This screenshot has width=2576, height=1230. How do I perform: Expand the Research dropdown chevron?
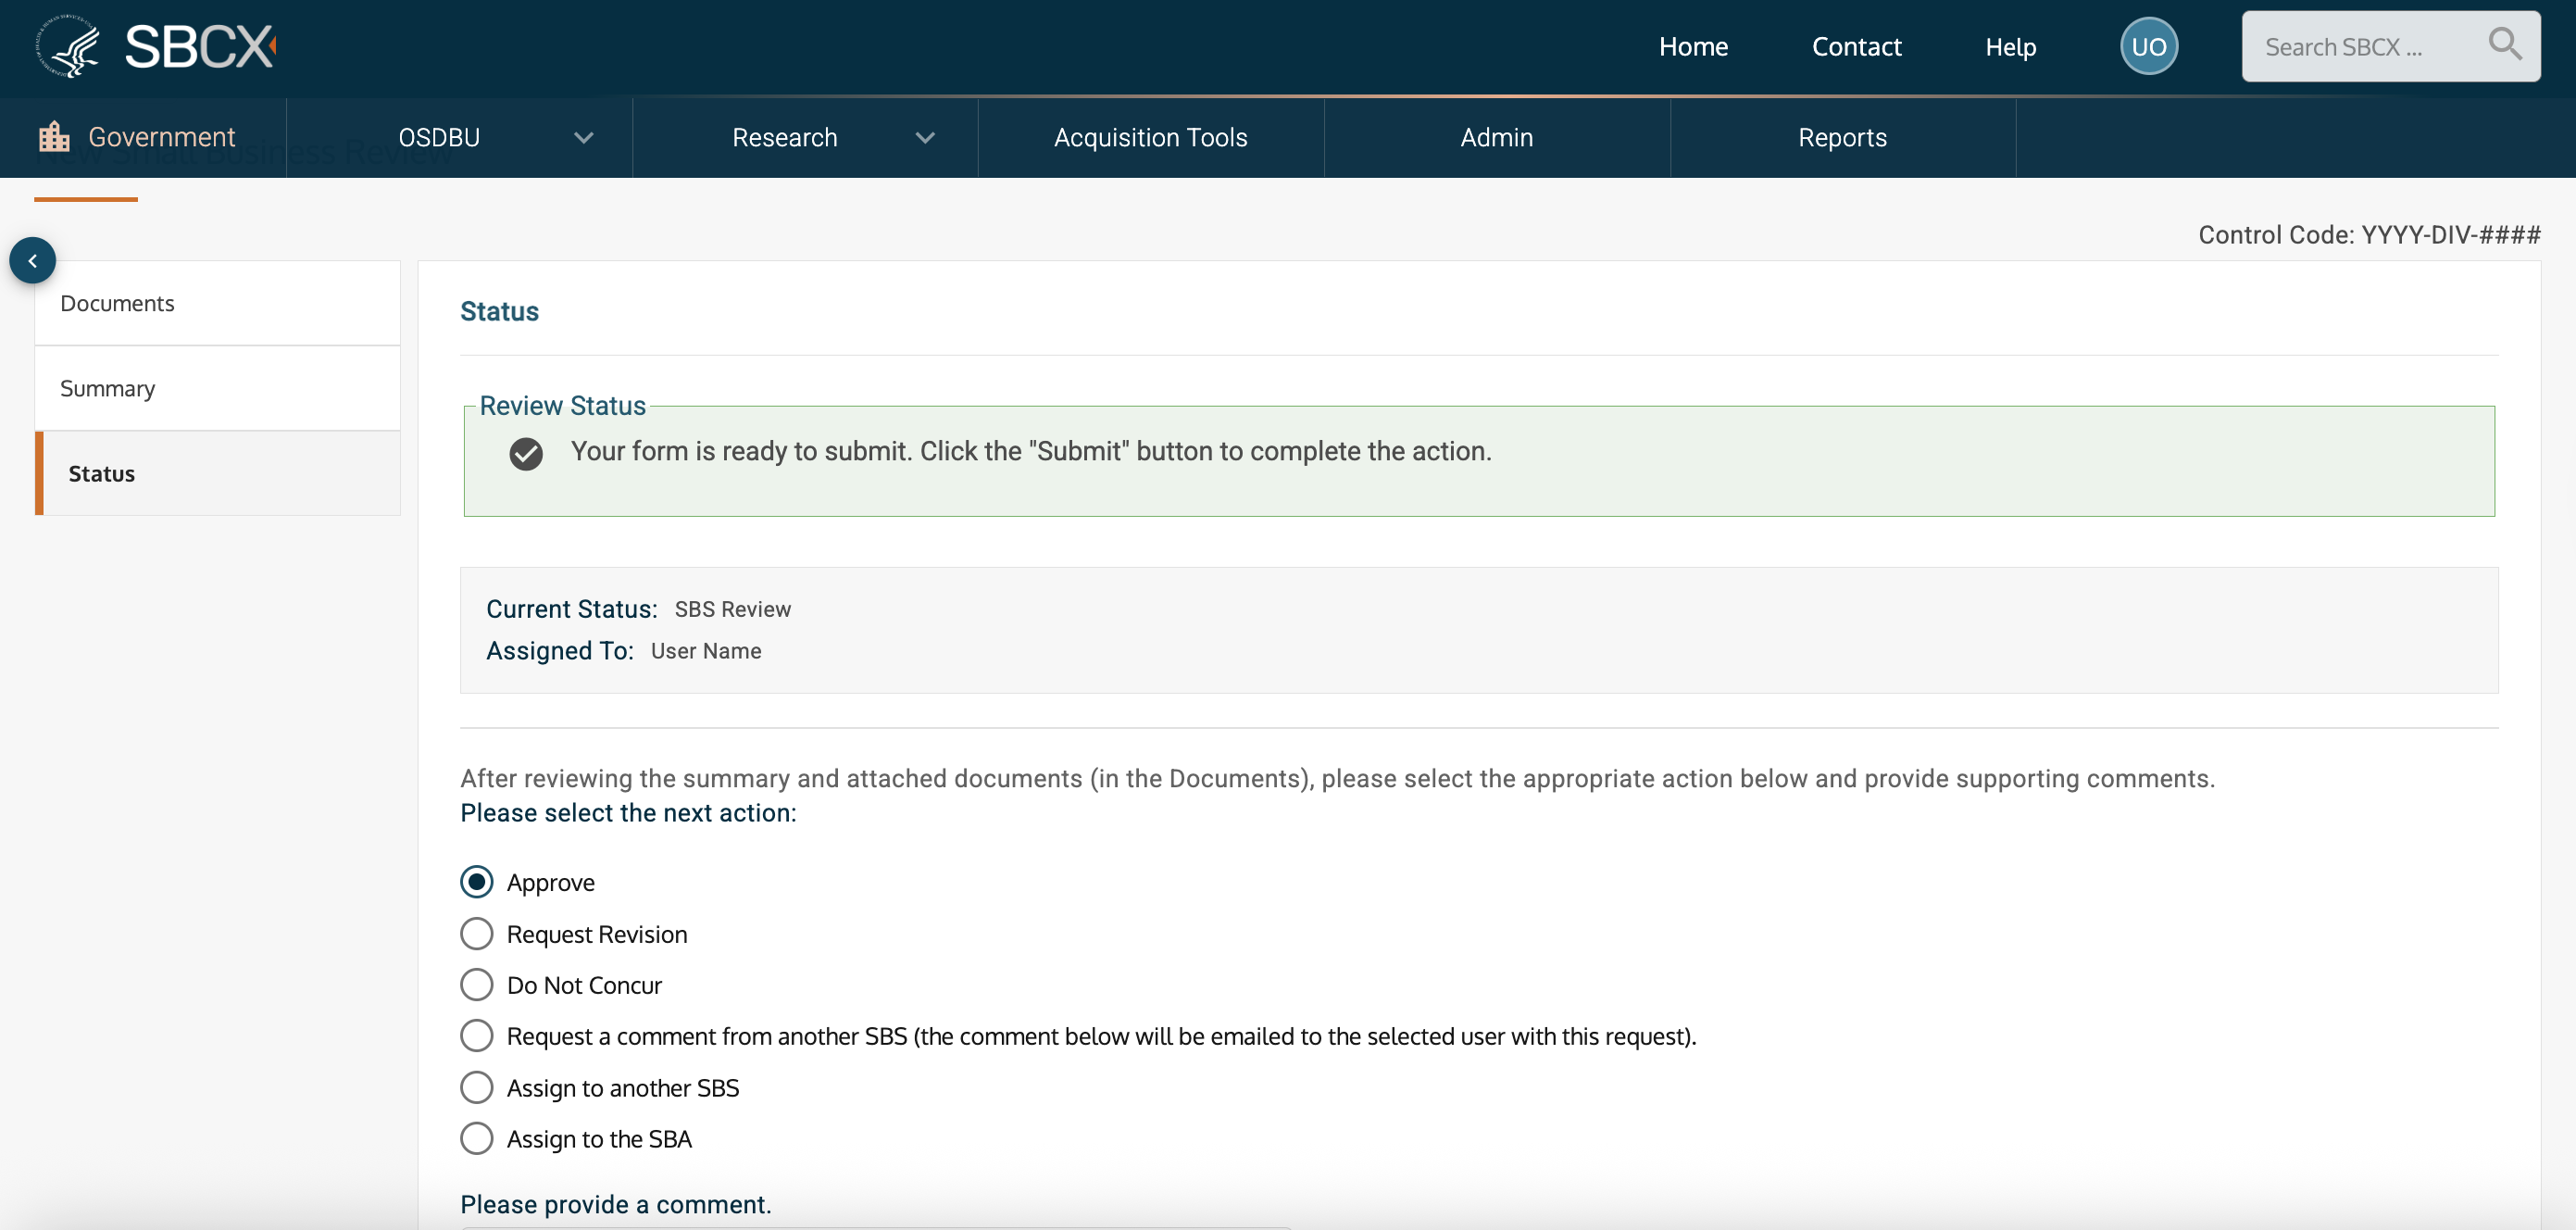pyautogui.click(x=925, y=138)
